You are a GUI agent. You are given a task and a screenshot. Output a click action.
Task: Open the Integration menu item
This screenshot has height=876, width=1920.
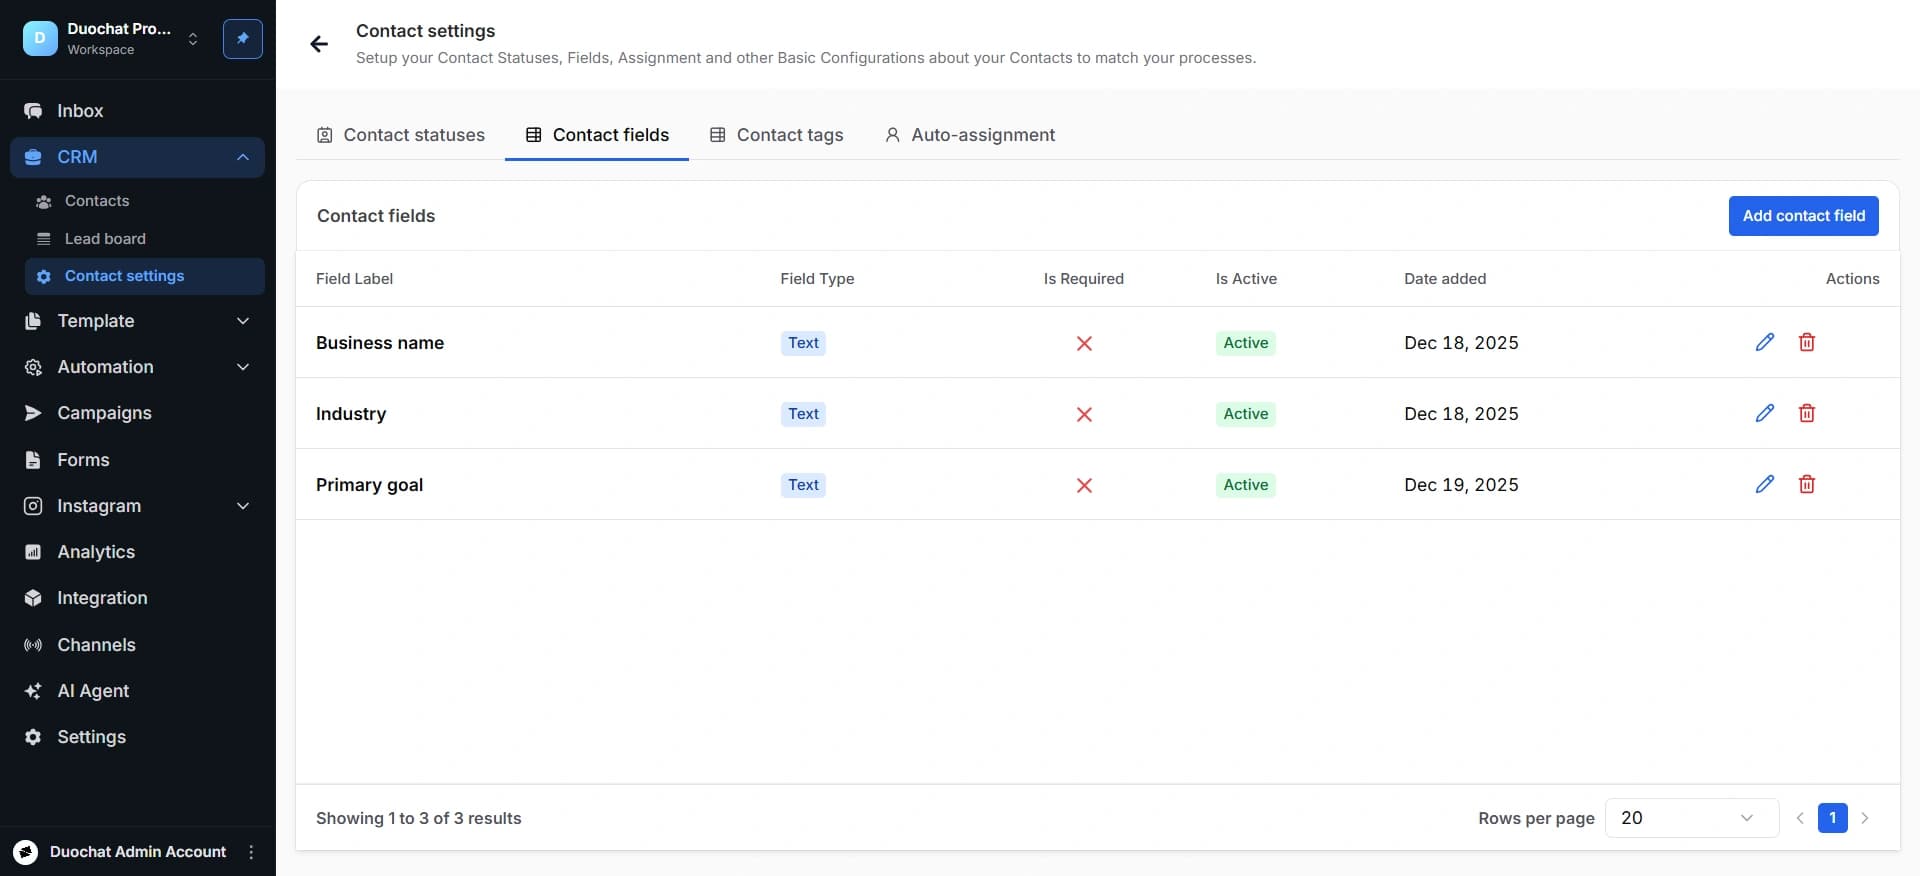coord(137,598)
